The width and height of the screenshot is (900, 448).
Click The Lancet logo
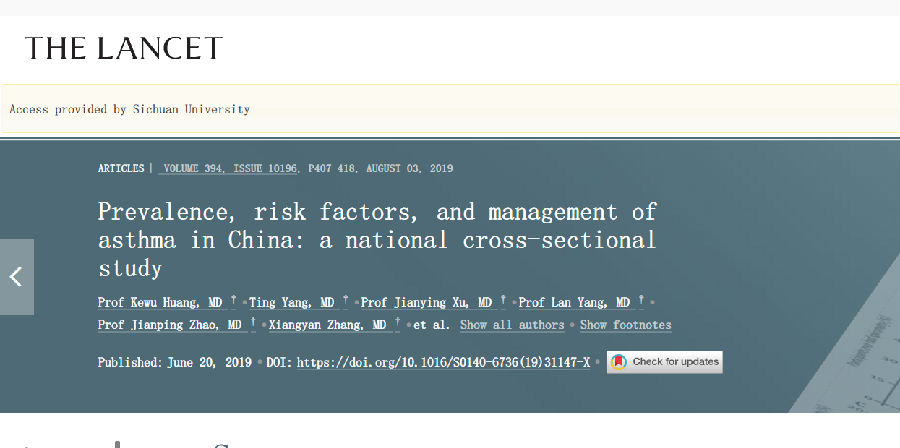click(123, 48)
